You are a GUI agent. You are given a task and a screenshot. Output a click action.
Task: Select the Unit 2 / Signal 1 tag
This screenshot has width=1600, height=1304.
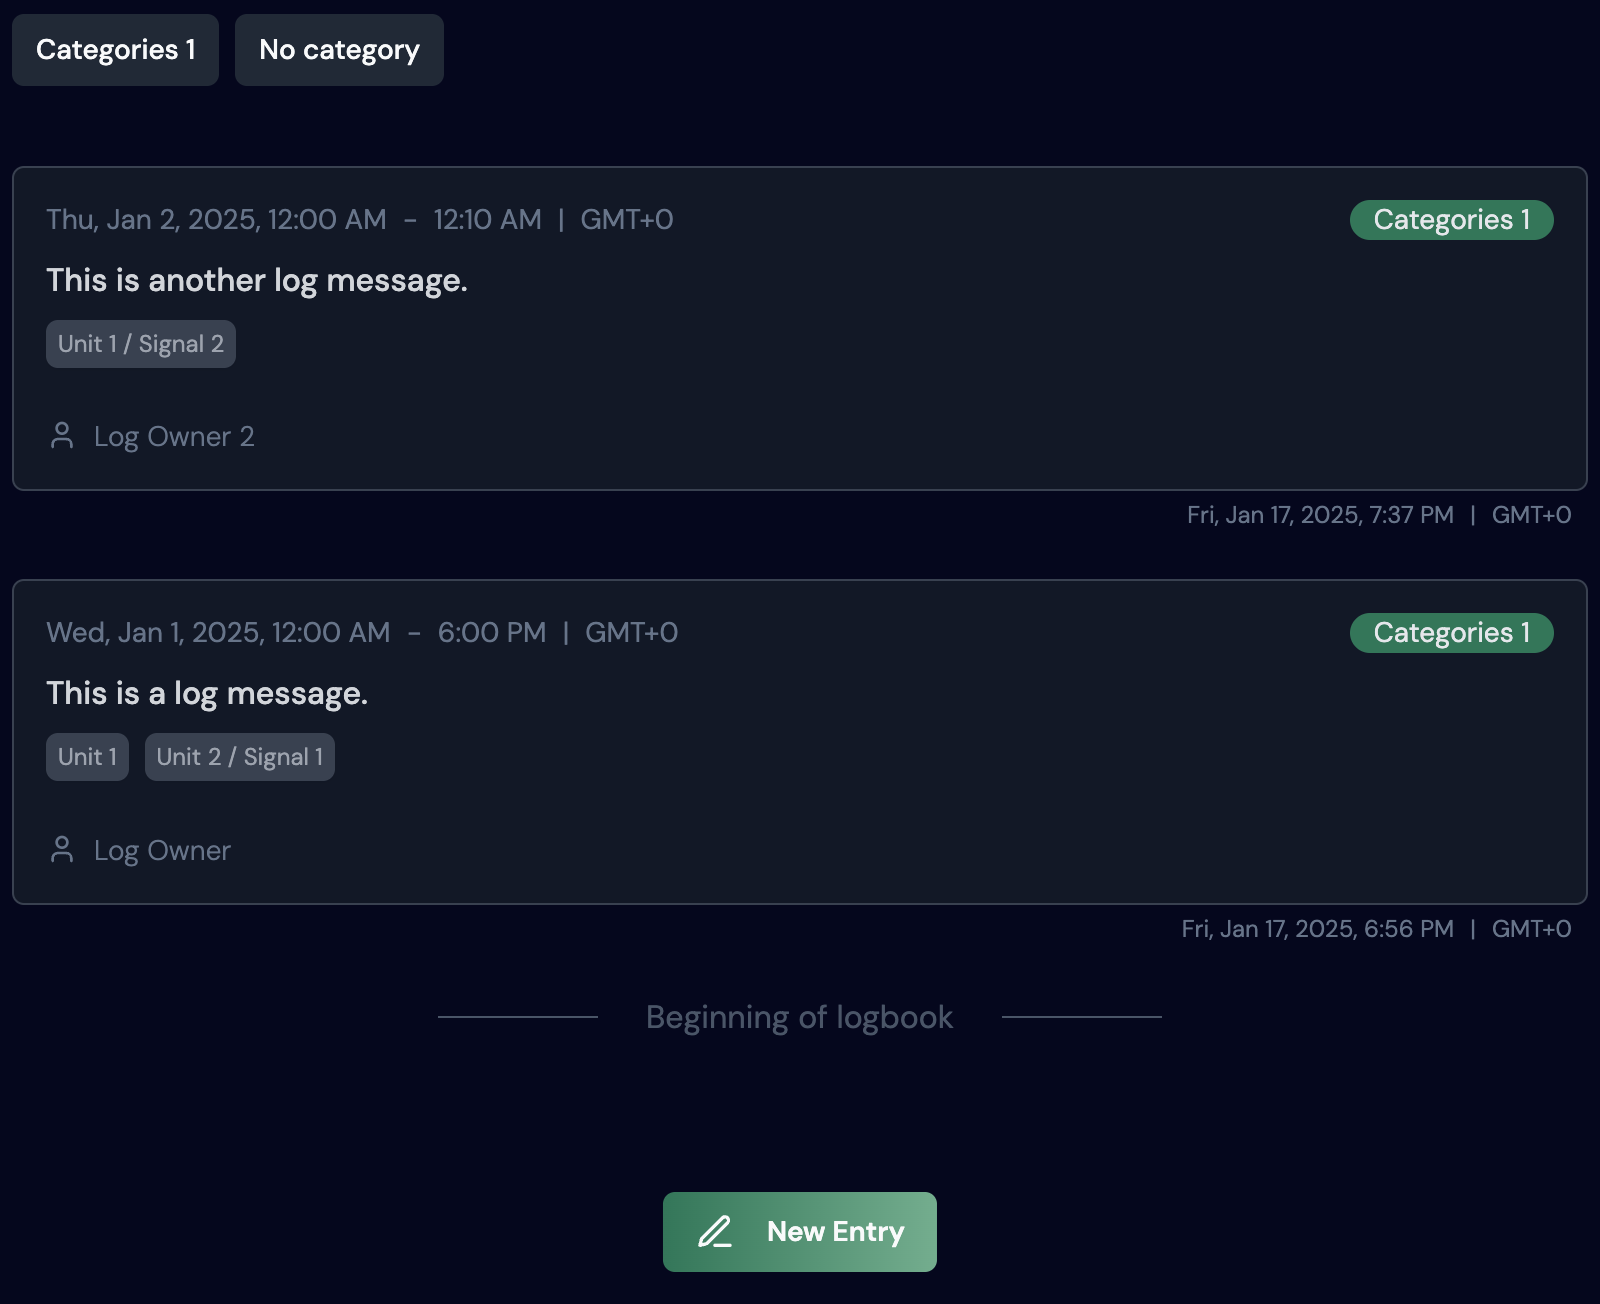pyautogui.click(x=240, y=757)
